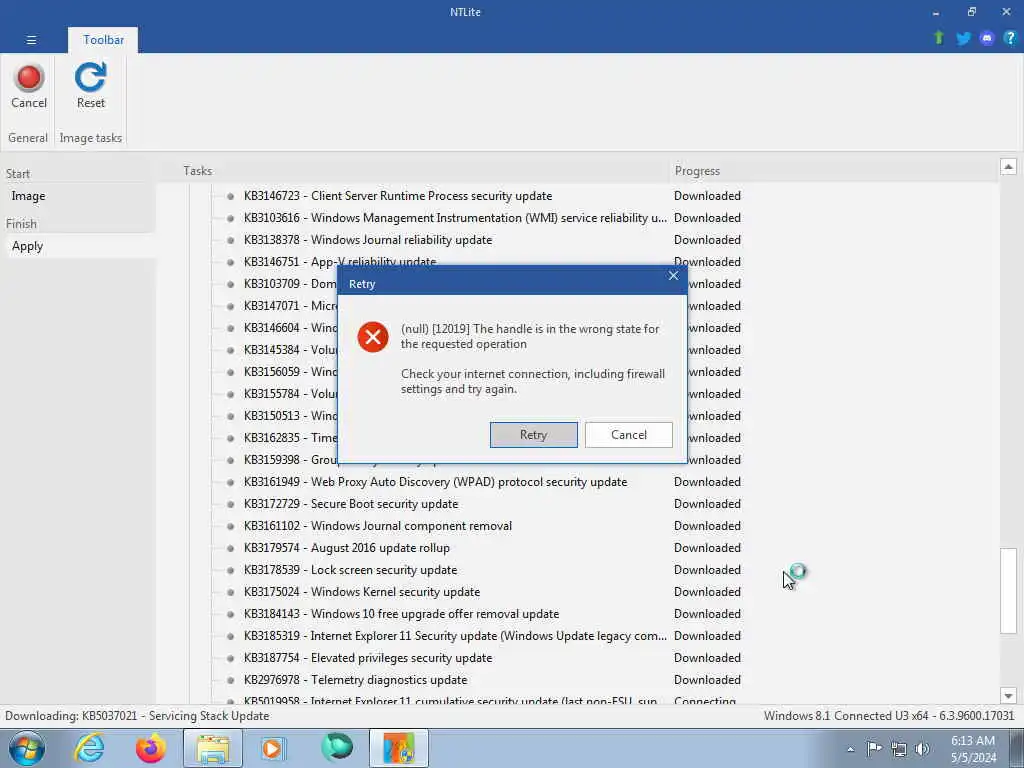Click the status bar Downloading KB5037021 text
This screenshot has height=768, width=1024.
coord(137,716)
